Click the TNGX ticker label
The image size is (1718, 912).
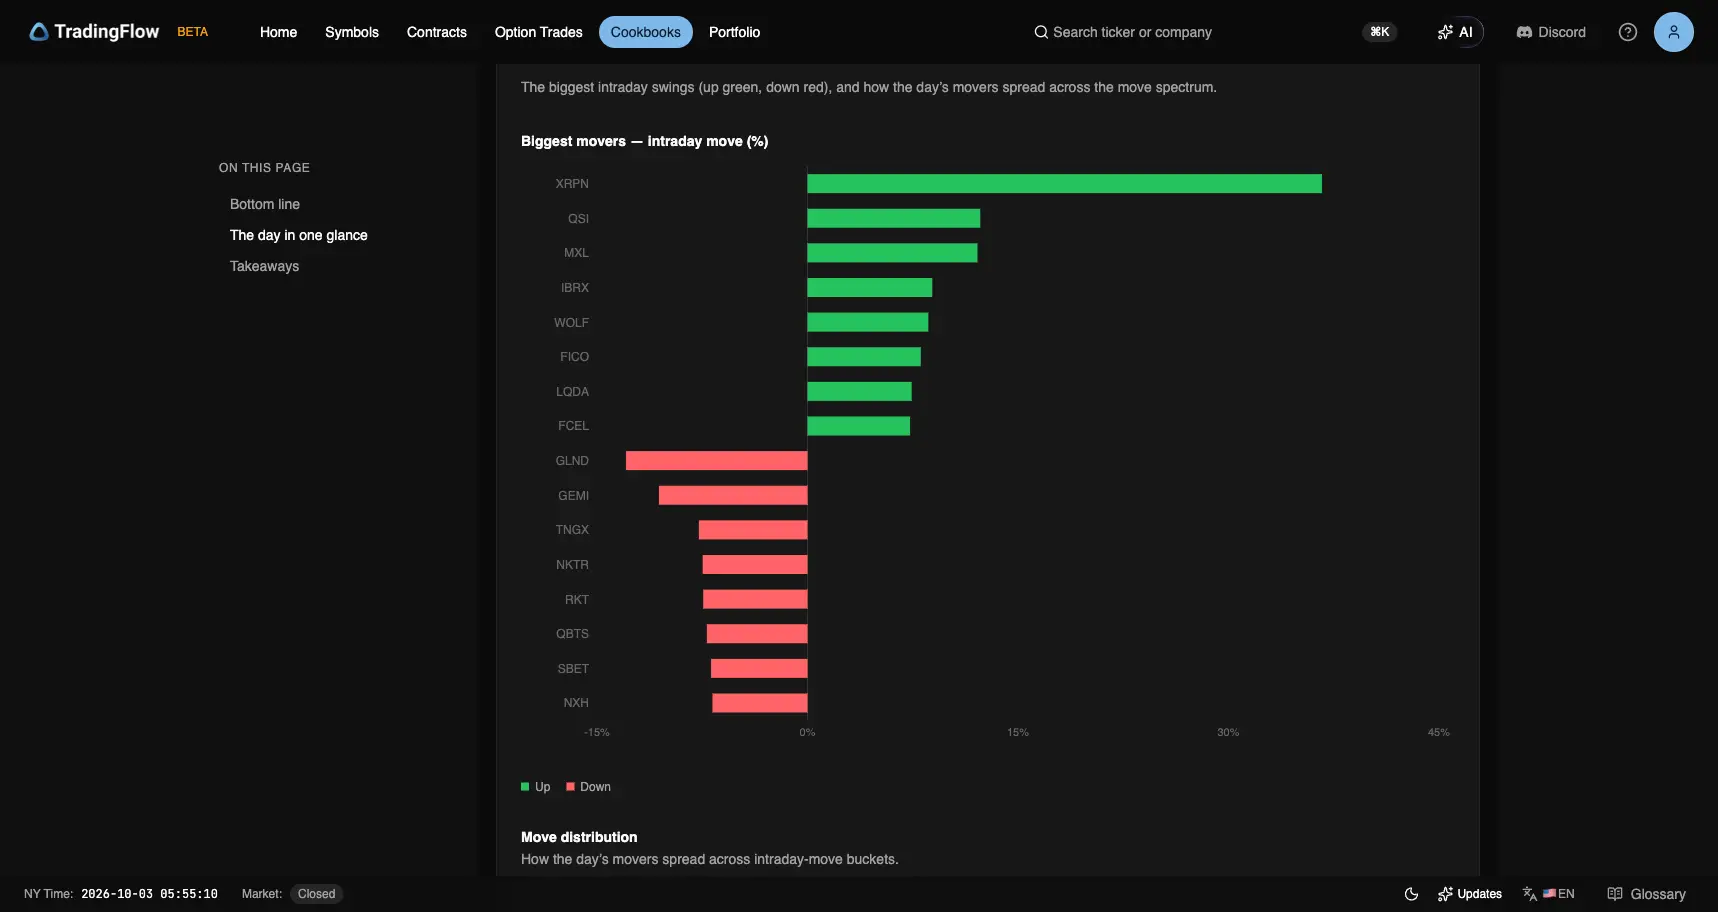click(572, 530)
